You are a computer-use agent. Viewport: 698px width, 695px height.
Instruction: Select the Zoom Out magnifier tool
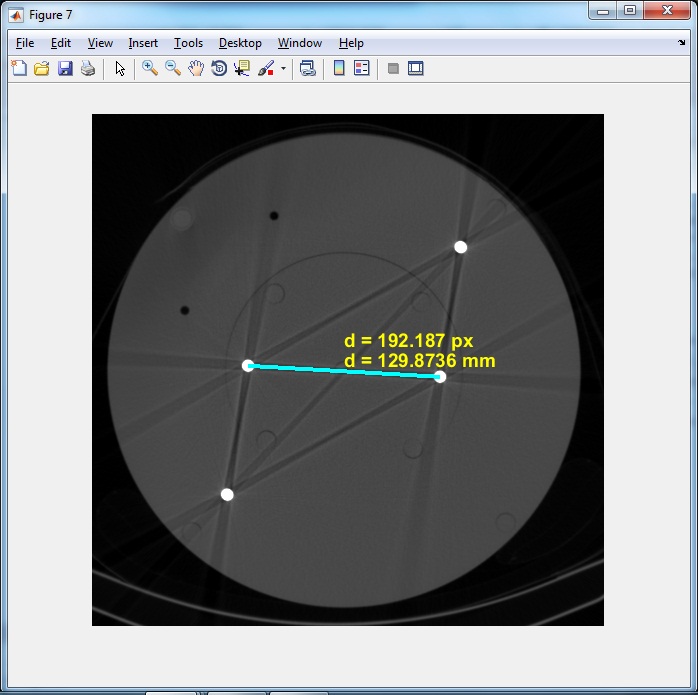[173, 69]
